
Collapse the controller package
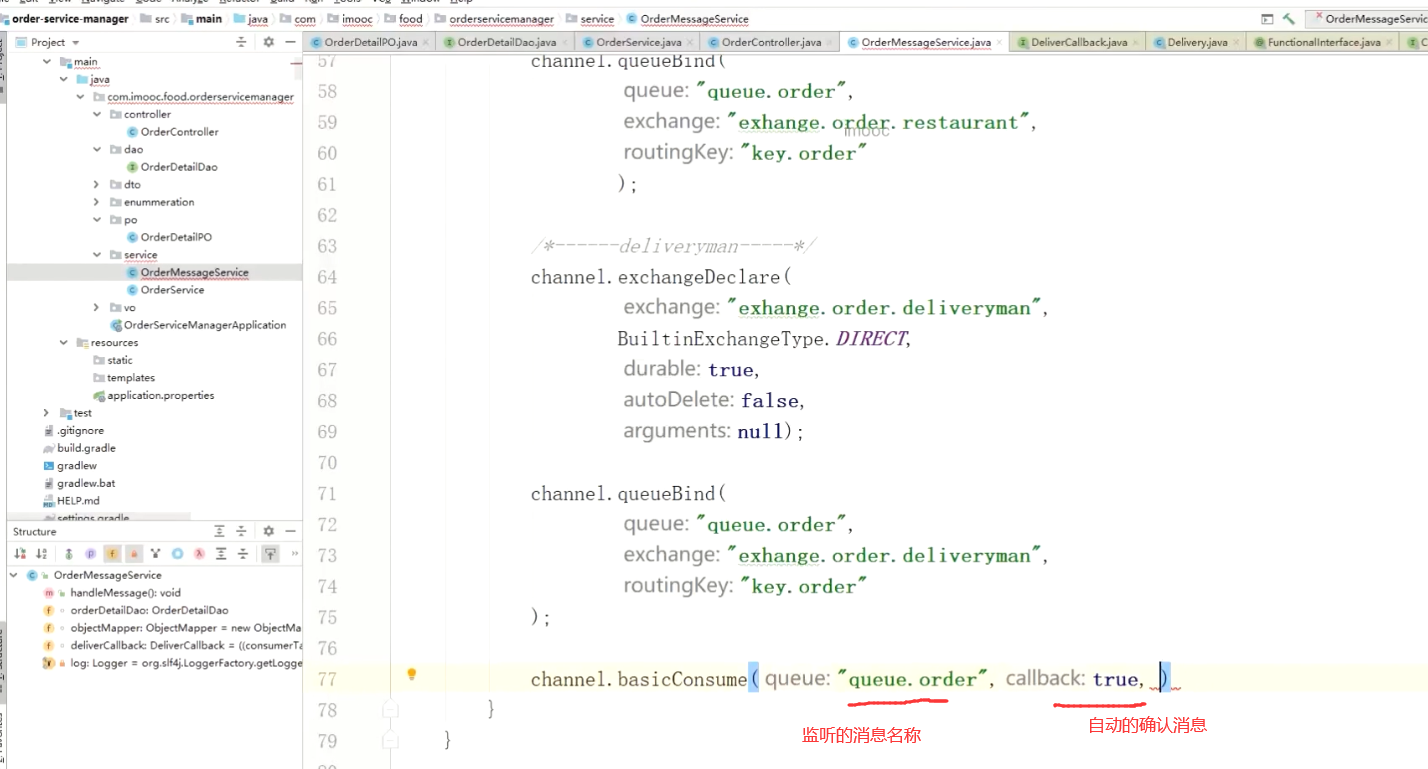(x=97, y=114)
